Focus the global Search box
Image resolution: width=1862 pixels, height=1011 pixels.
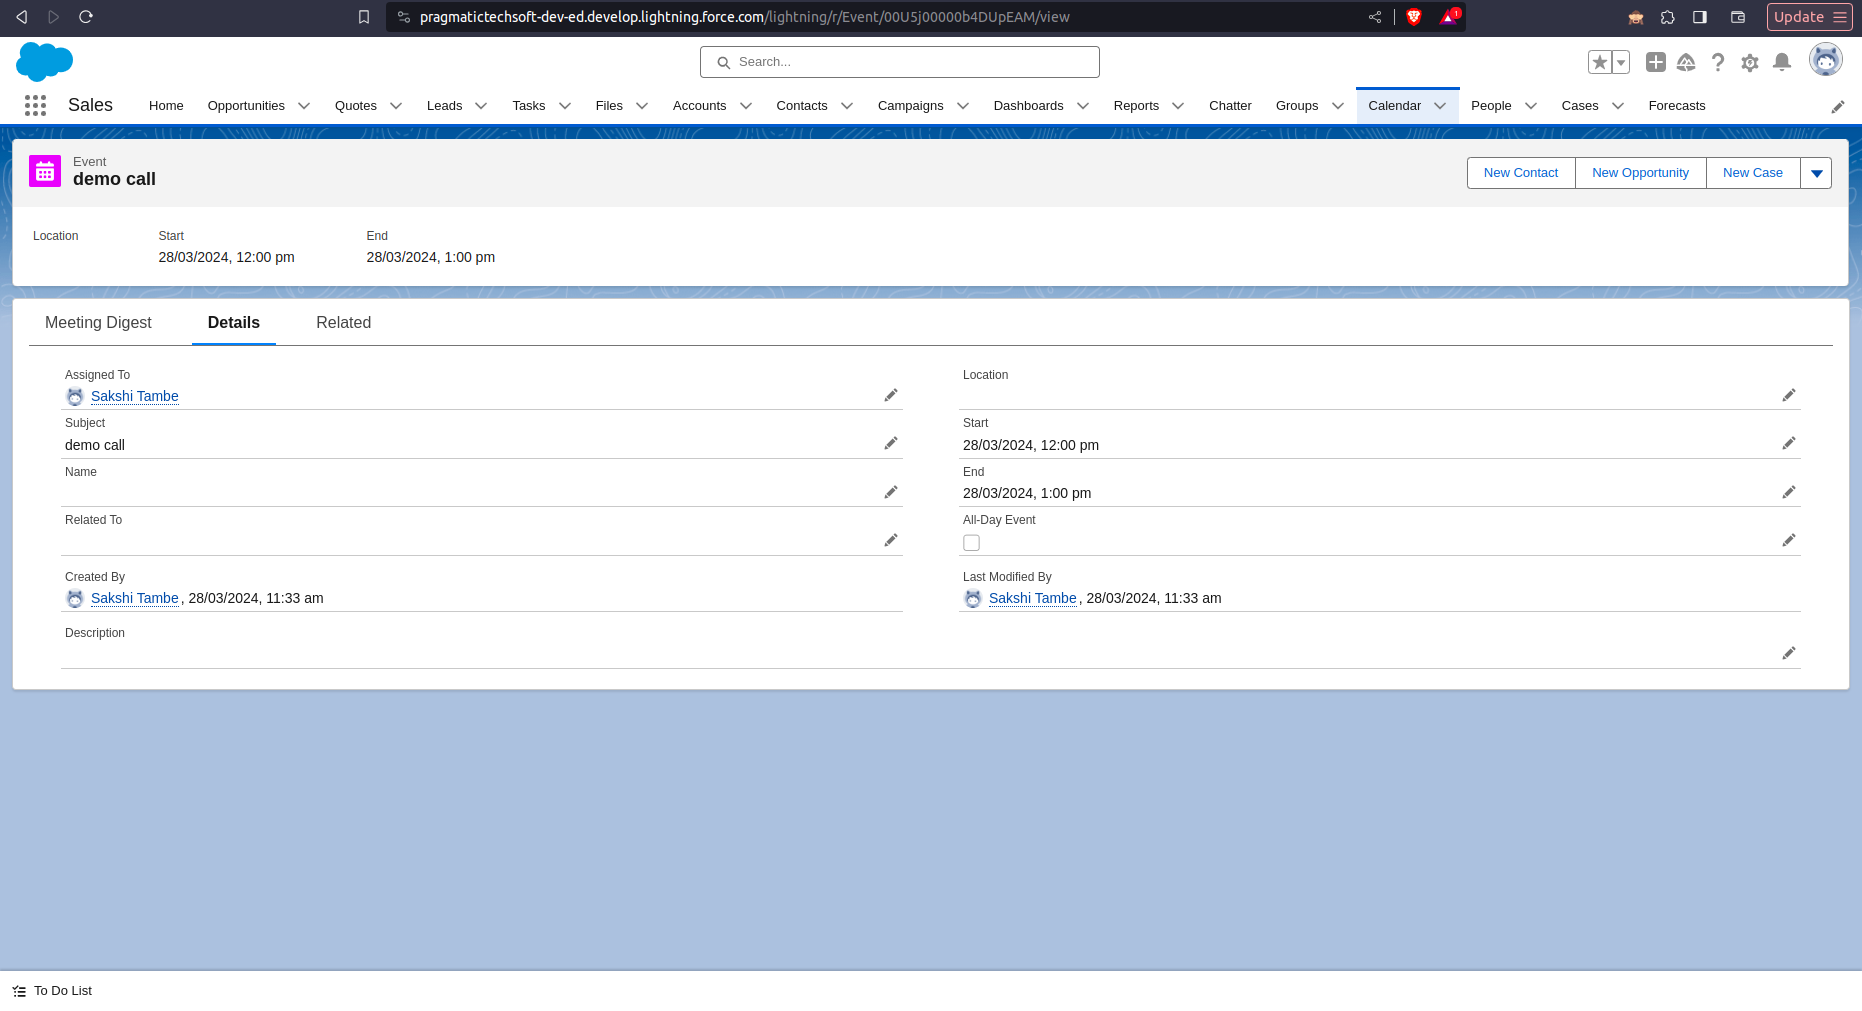click(900, 62)
